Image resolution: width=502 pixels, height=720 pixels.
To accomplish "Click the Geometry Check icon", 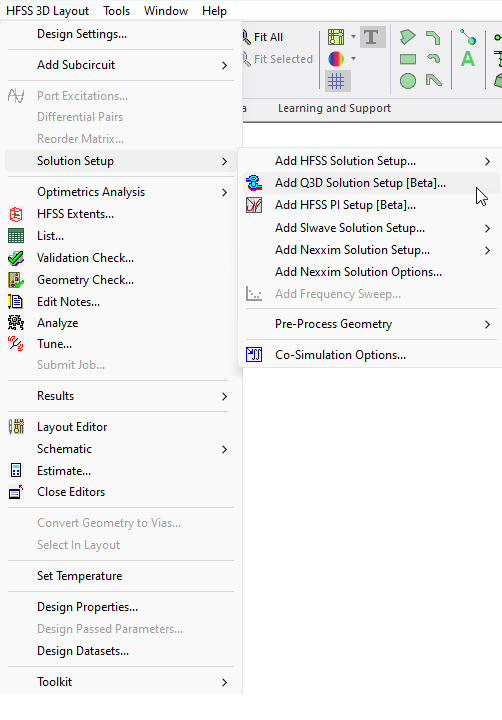I will pos(16,280).
